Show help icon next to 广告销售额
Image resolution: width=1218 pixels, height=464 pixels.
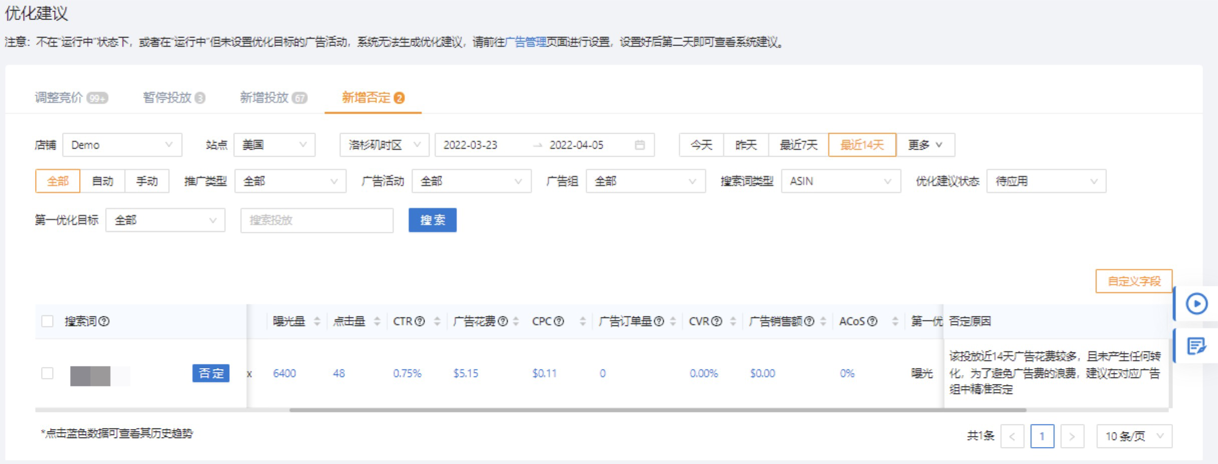pyautogui.click(x=809, y=322)
